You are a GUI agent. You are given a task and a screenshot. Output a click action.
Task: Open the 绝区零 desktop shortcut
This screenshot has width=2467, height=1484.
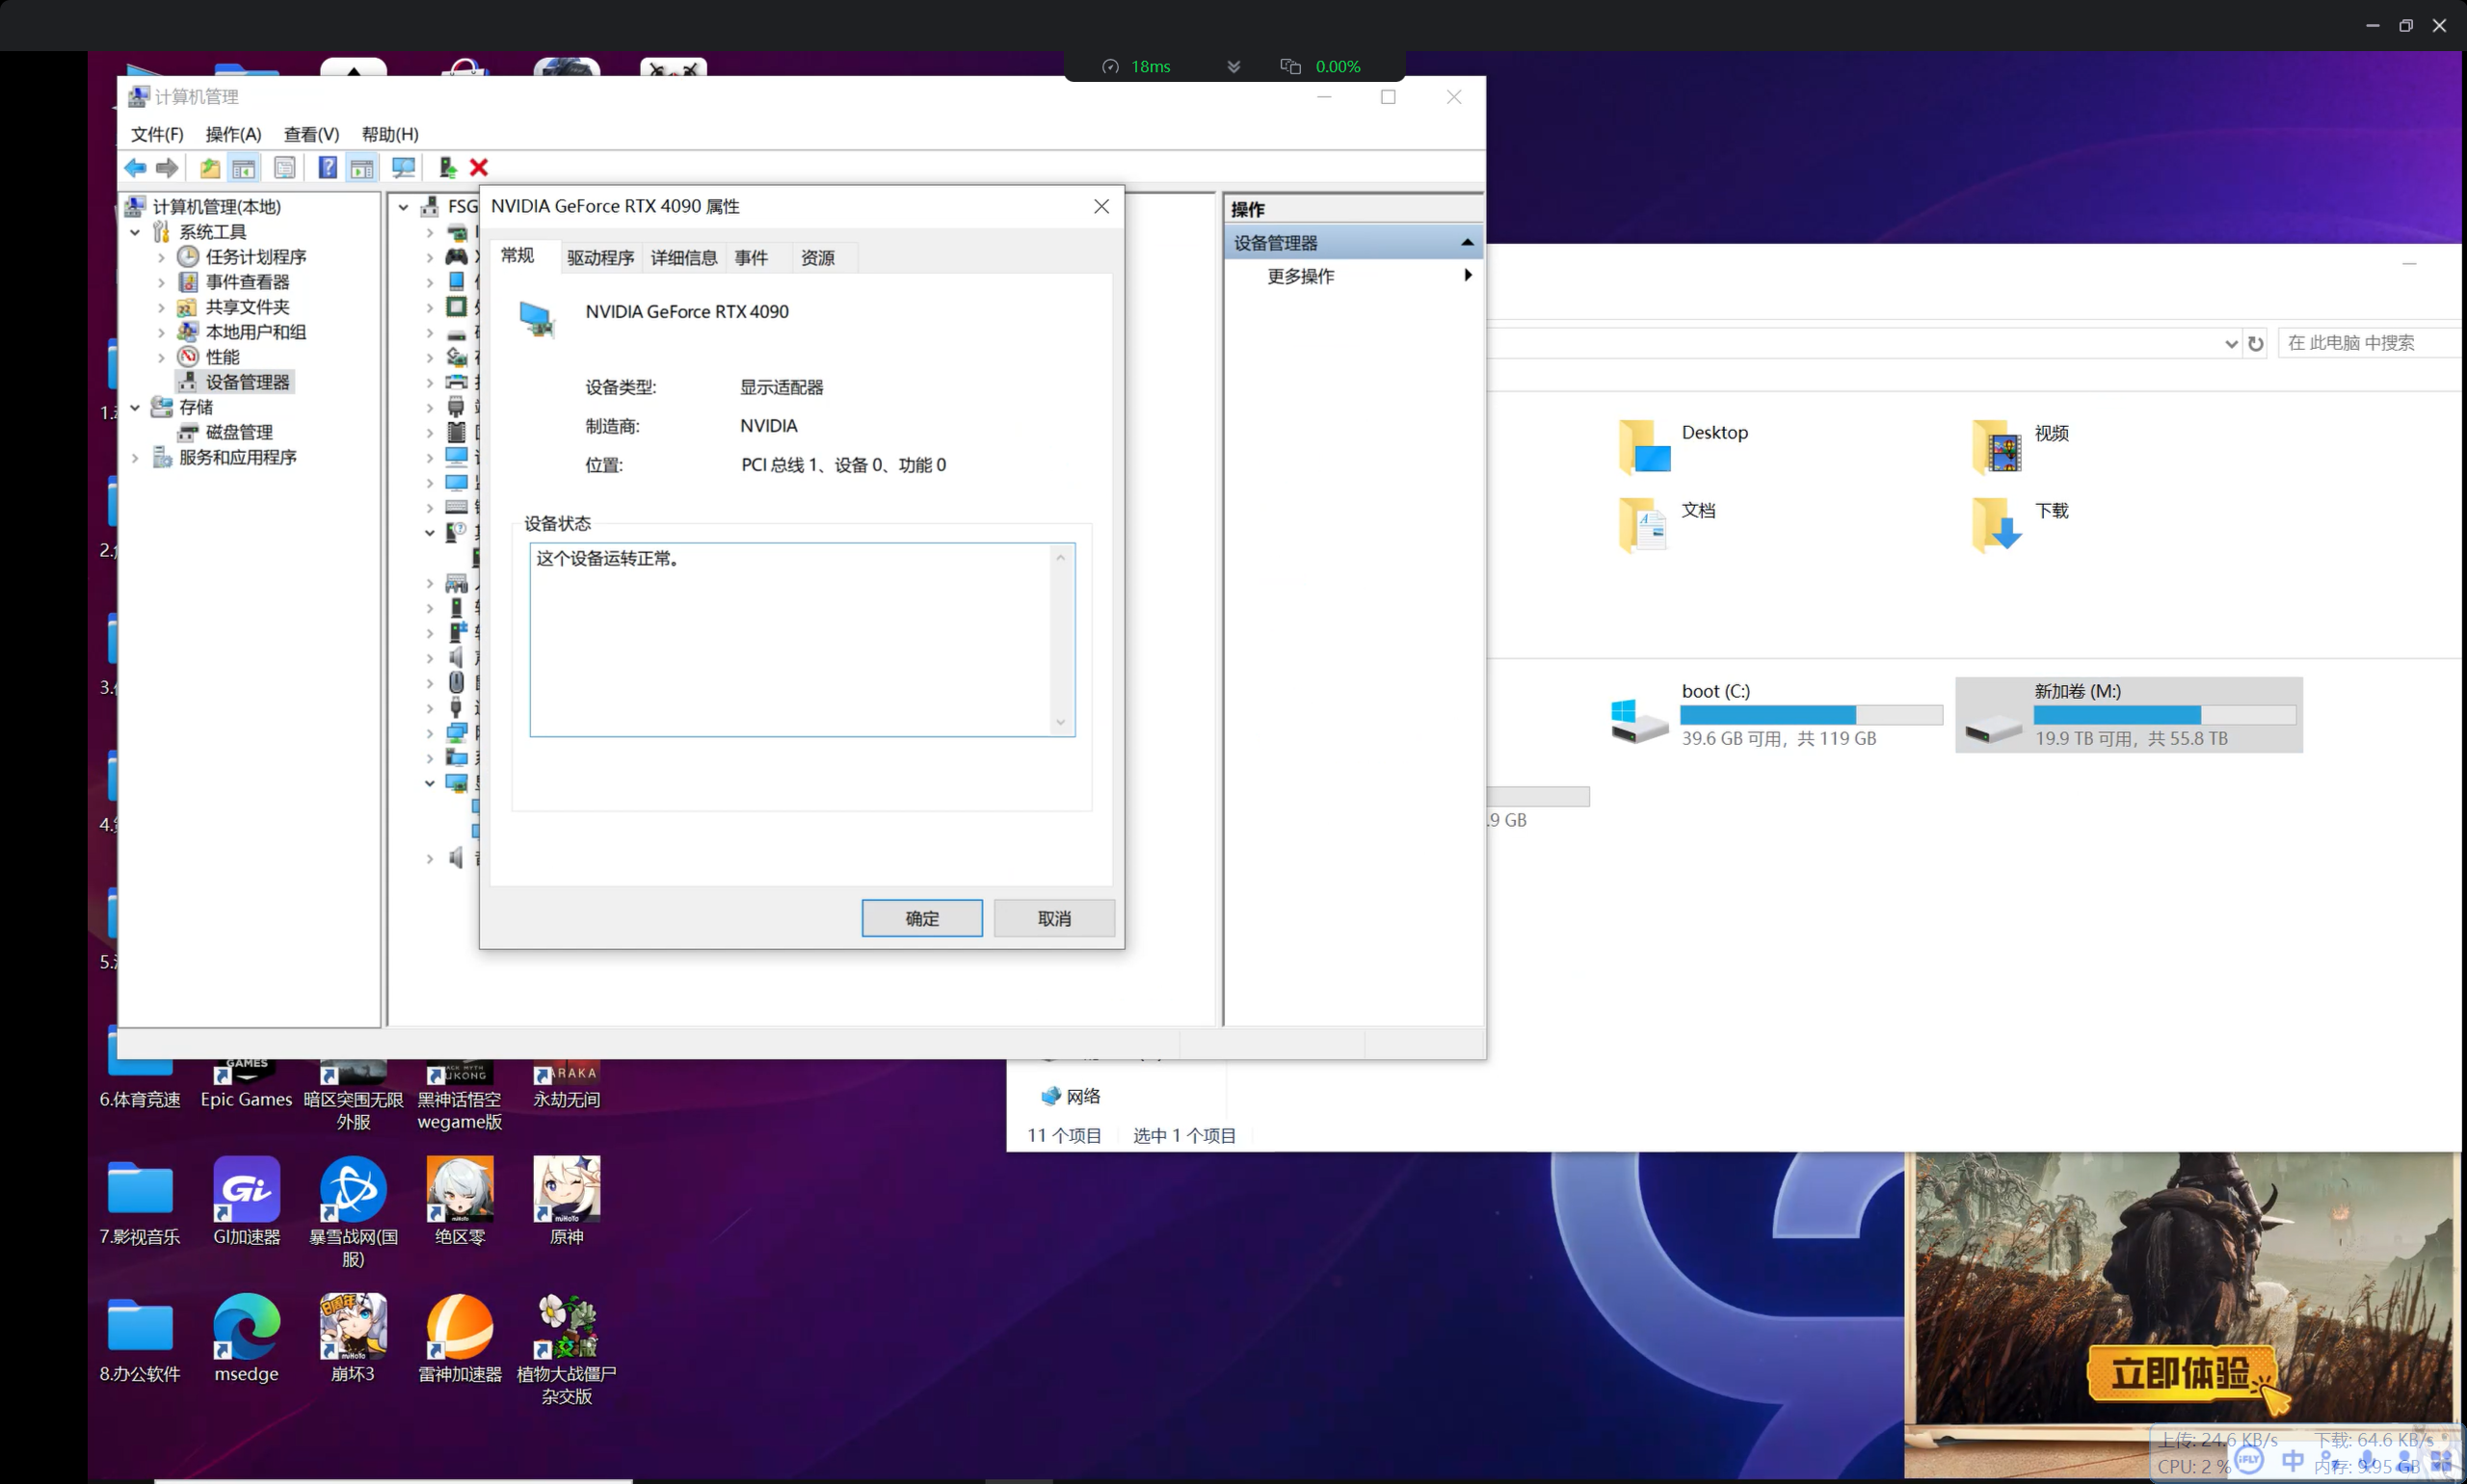(460, 1201)
